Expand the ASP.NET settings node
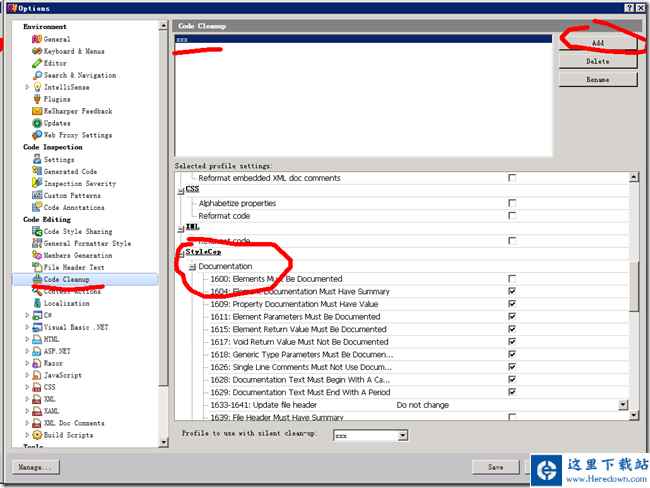The width and height of the screenshot is (650, 488). [x=27, y=351]
